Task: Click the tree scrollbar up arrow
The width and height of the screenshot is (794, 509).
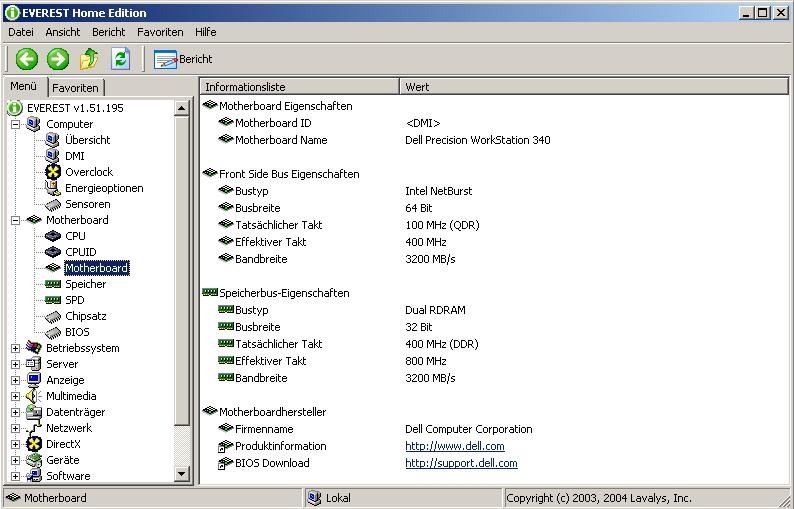Action: 182,108
